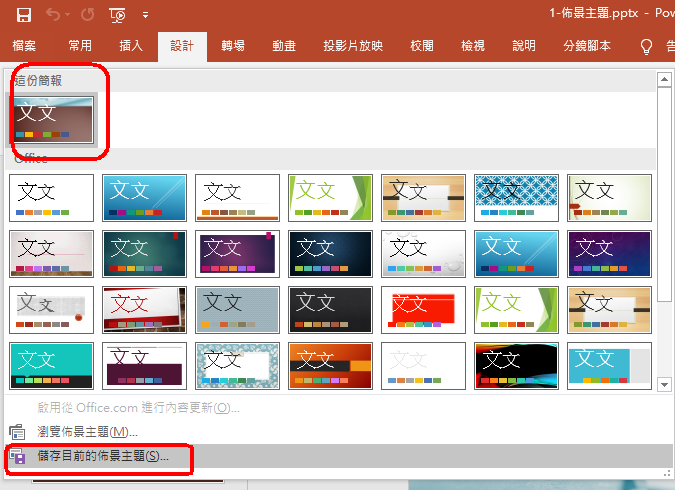Select current presentation theme under 這份簡報
675x490 pixels.
coord(53,120)
